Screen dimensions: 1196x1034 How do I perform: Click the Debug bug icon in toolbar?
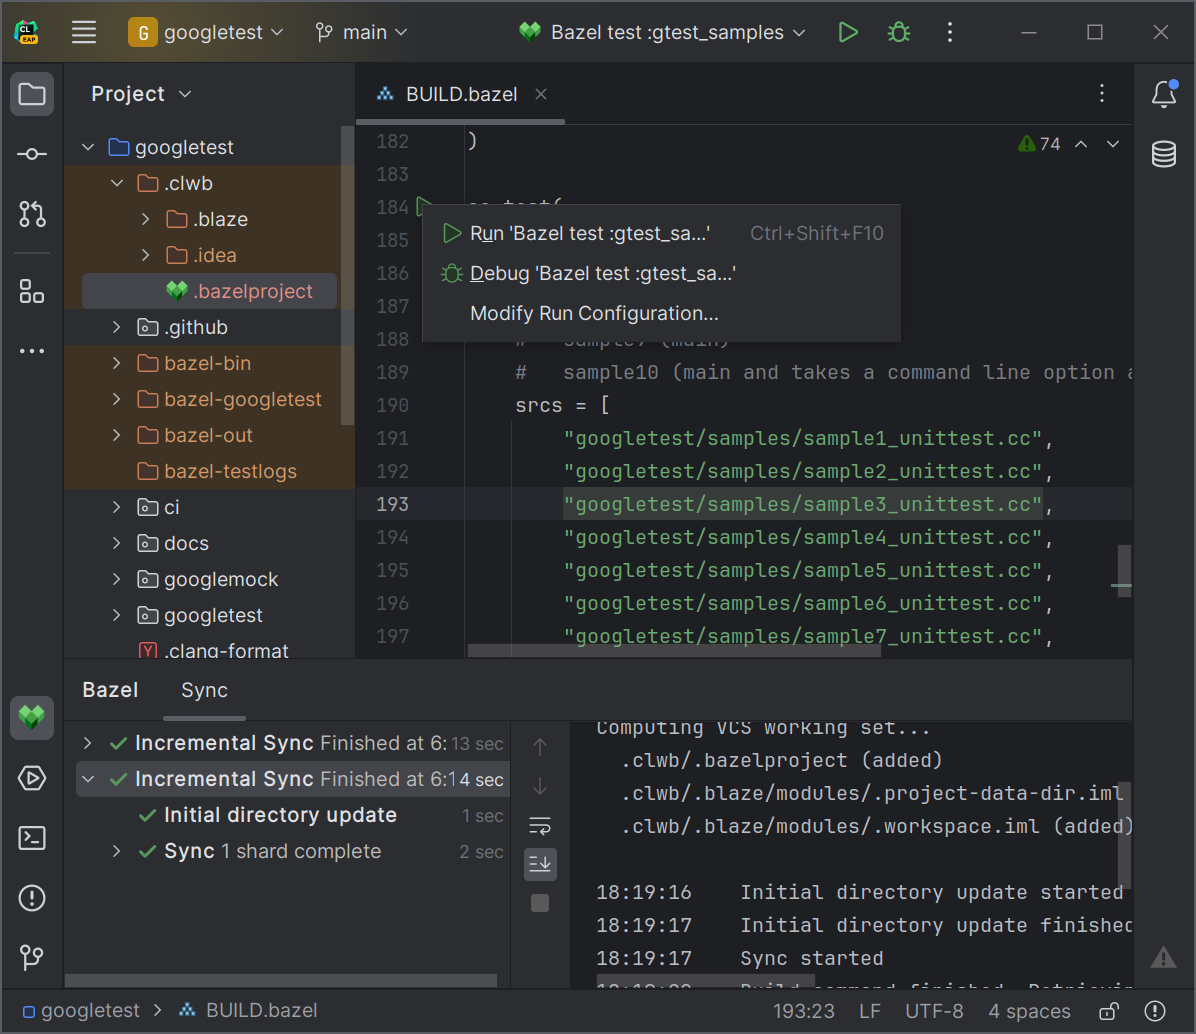[898, 32]
